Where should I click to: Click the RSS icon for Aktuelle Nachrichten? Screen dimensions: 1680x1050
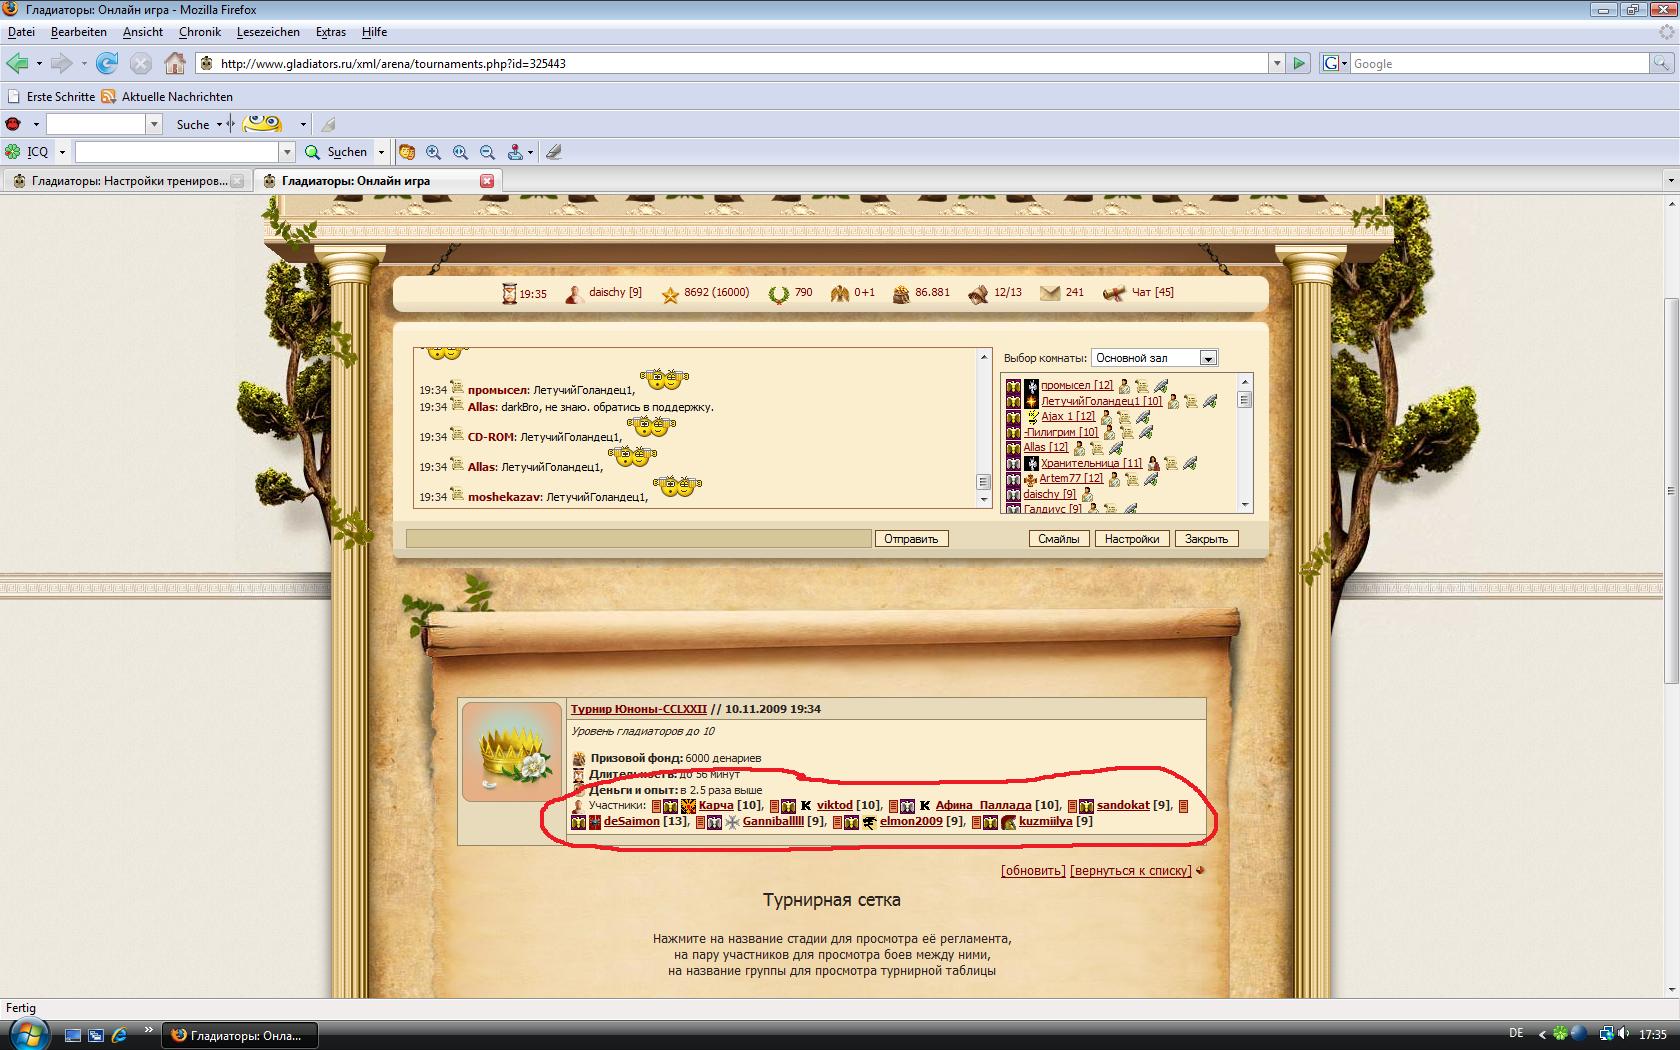(108, 97)
